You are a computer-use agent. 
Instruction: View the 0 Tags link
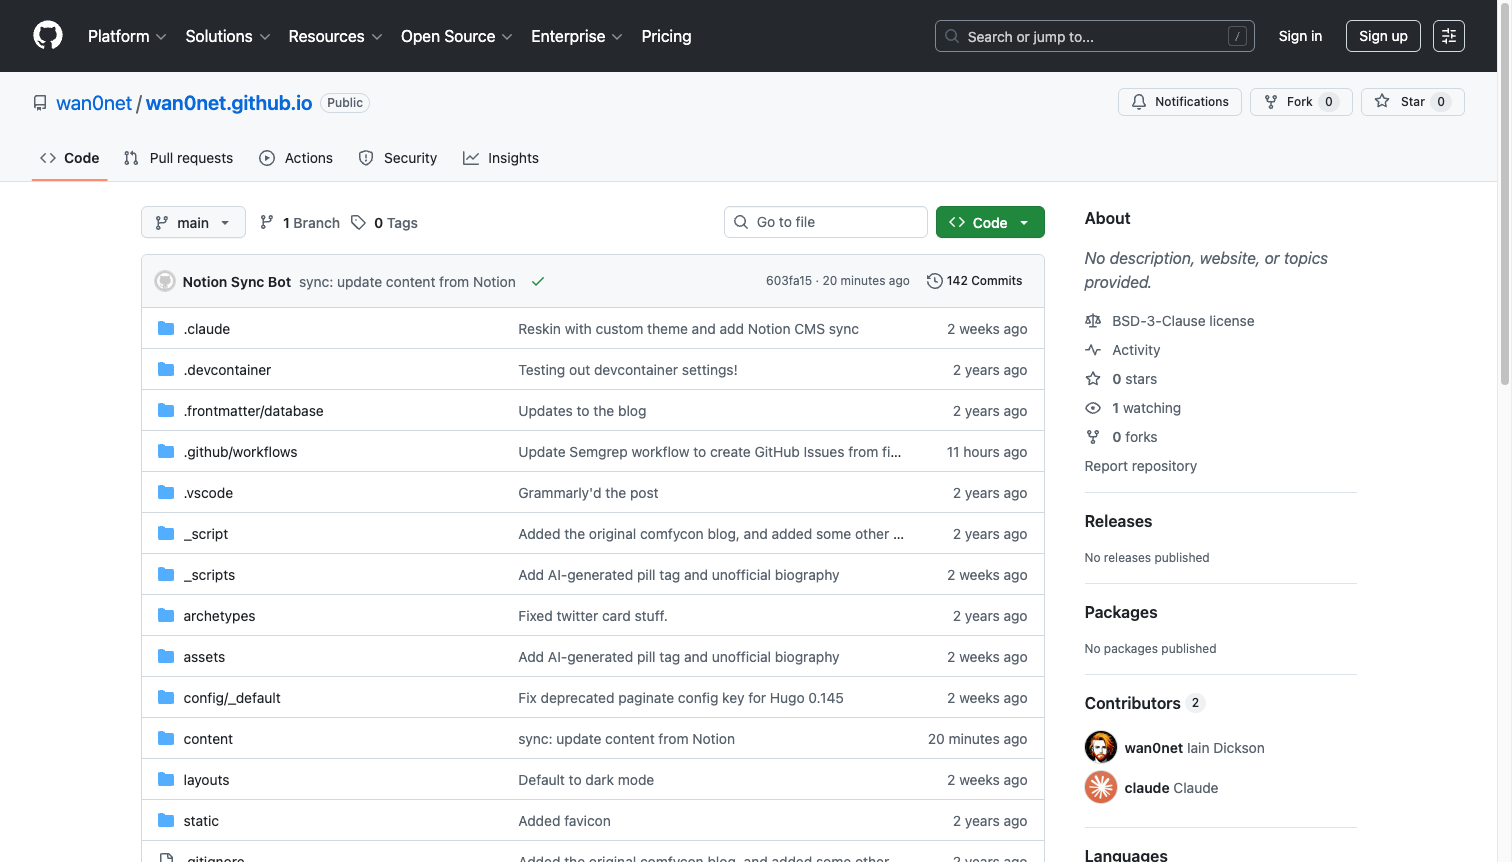click(385, 223)
